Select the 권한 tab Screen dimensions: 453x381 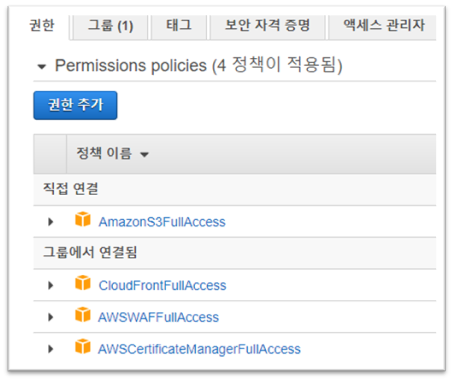(x=42, y=26)
